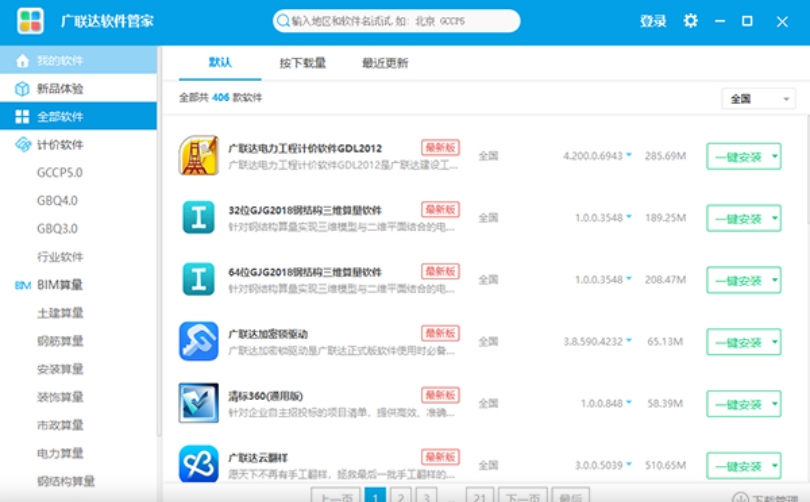
Task: Select GCCP5.0 in sidebar
Action: pos(60,172)
